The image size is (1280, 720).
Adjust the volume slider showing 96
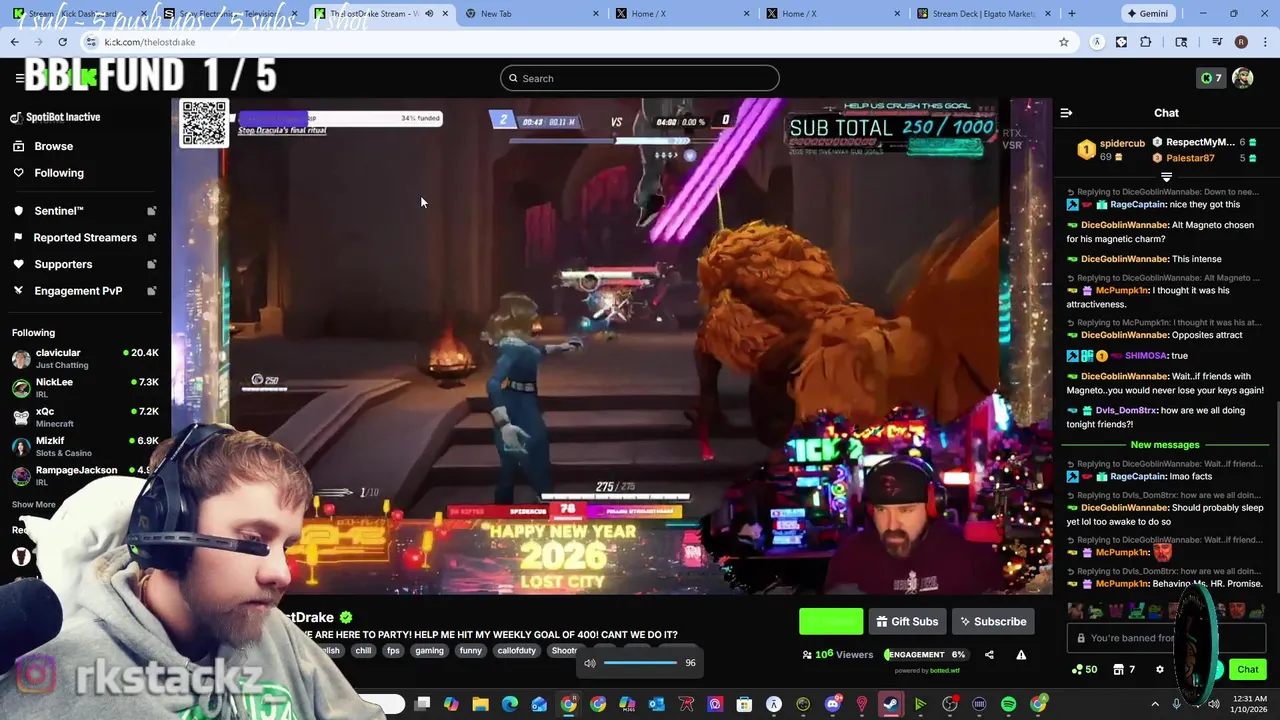[641, 662]
